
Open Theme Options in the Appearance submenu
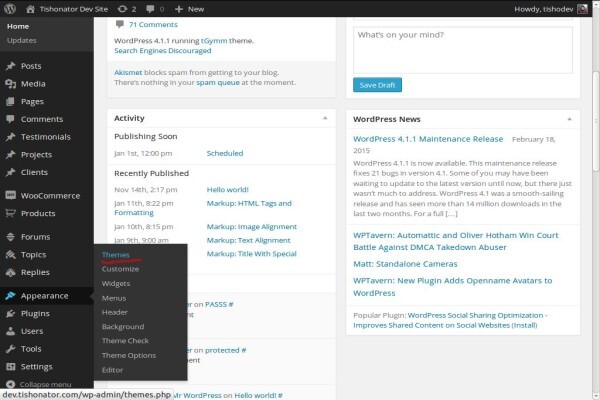(x=129, y=356)
